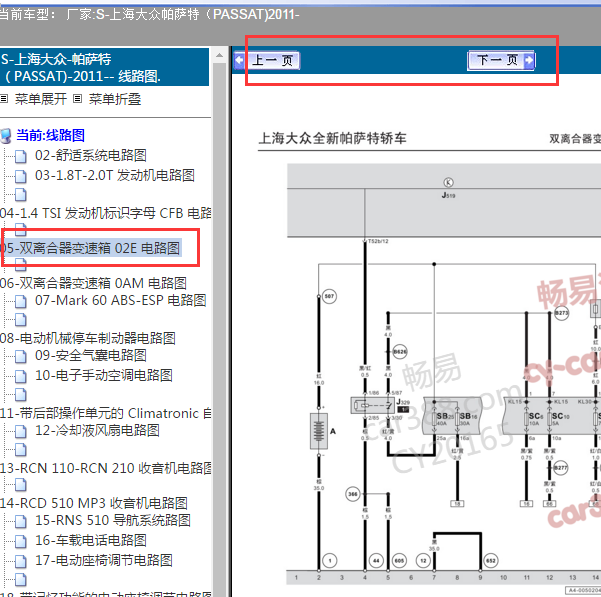The image size is (601, 597).
Task: Open 07-Mark 60 ABS-ESP 电路图
Action: [121, 300]
